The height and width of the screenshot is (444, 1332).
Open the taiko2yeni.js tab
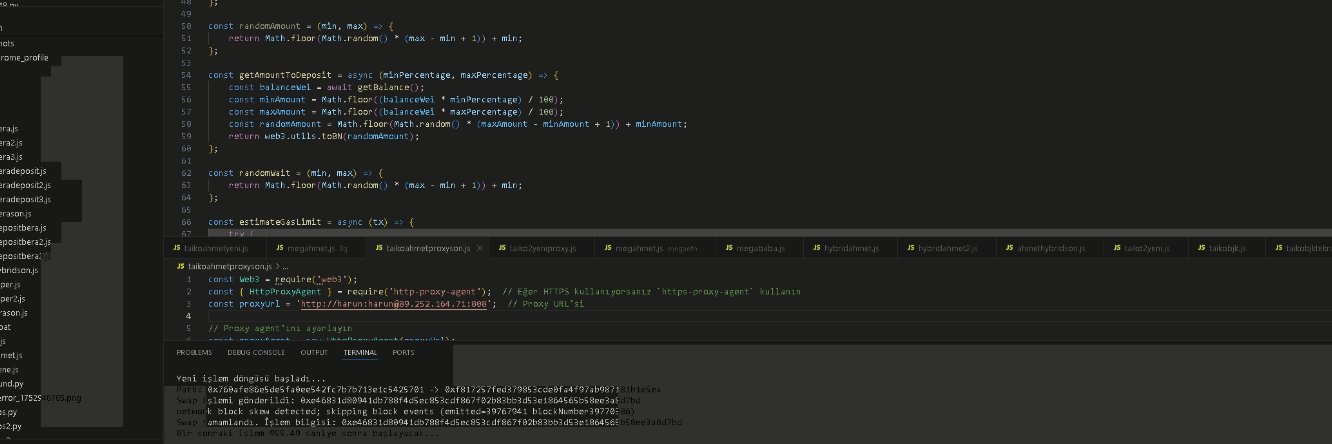1148,248
